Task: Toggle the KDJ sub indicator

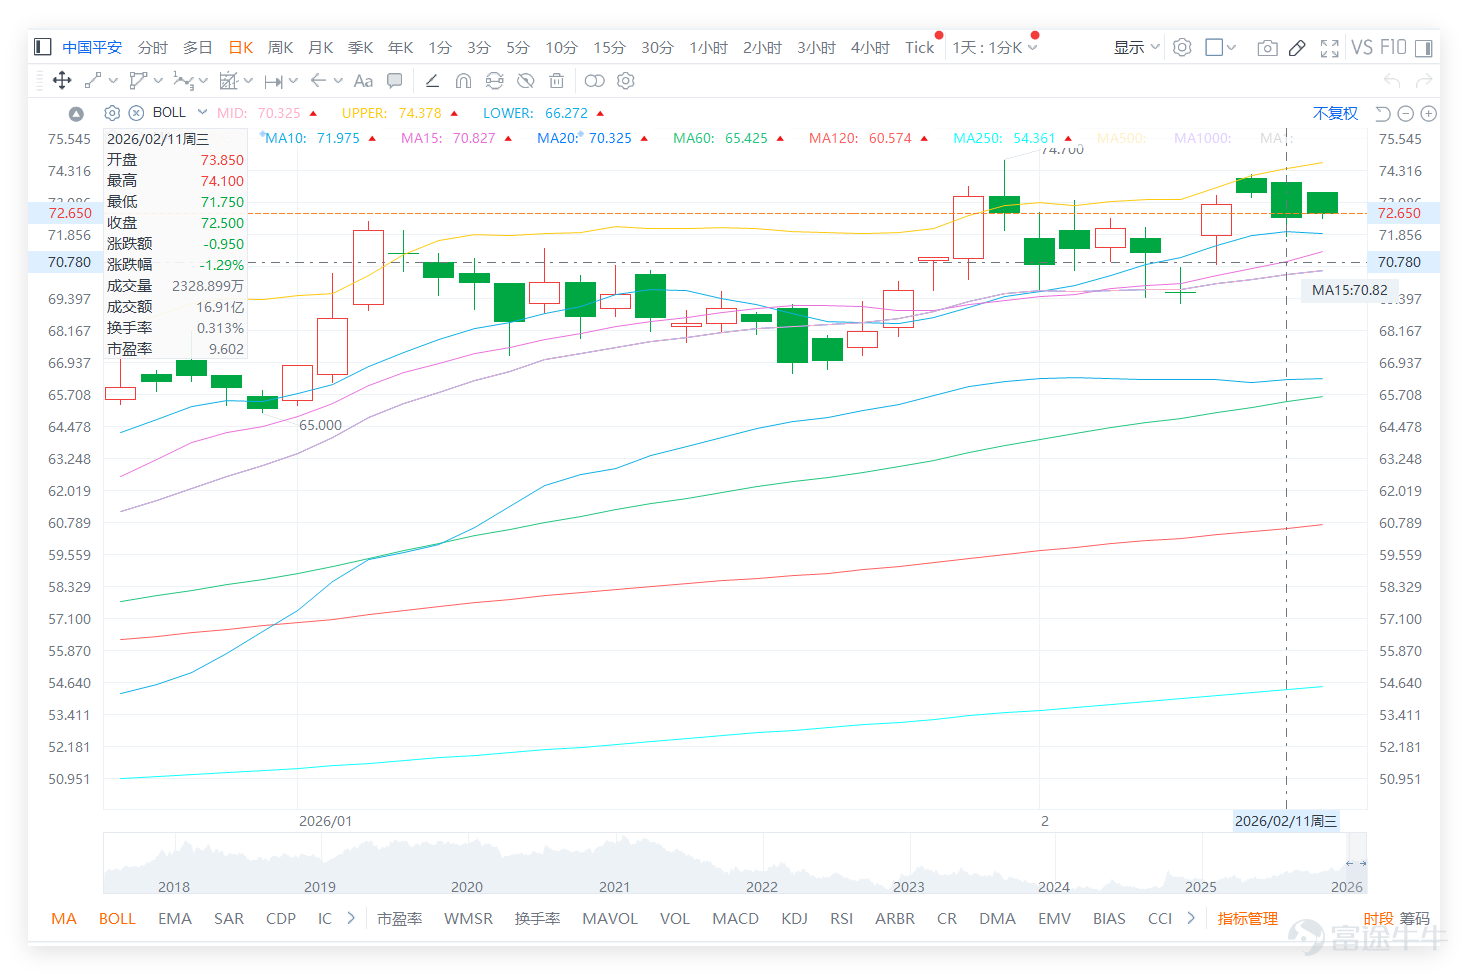Action: [794, 918]
